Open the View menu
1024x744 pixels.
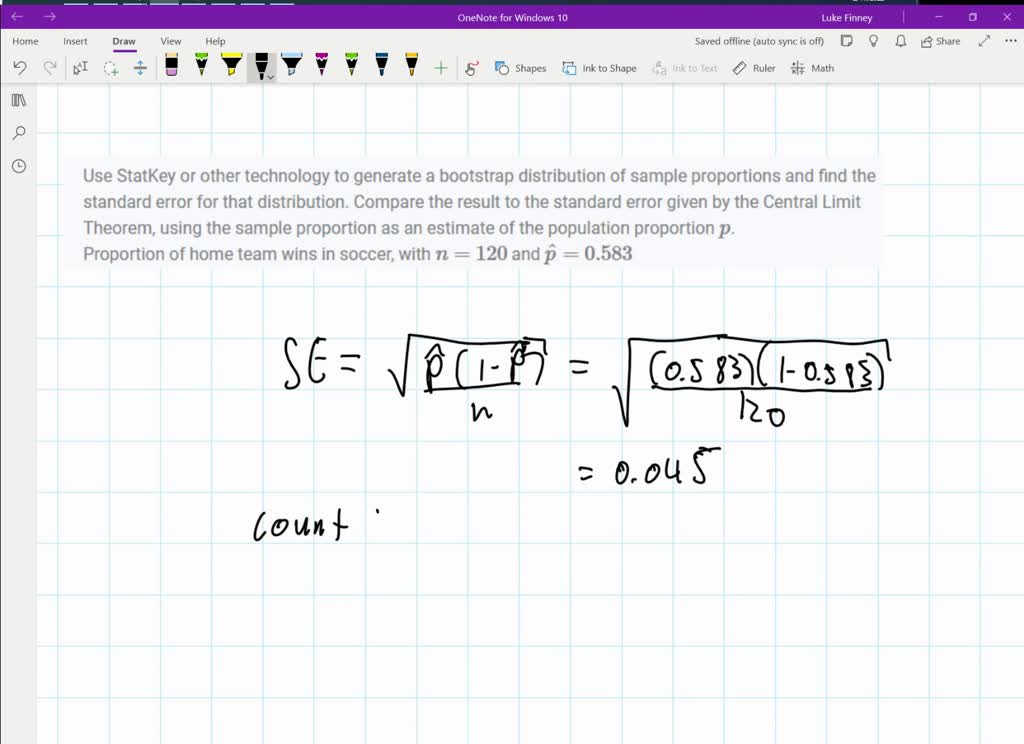pyautogui.click(x=170, y=41)
